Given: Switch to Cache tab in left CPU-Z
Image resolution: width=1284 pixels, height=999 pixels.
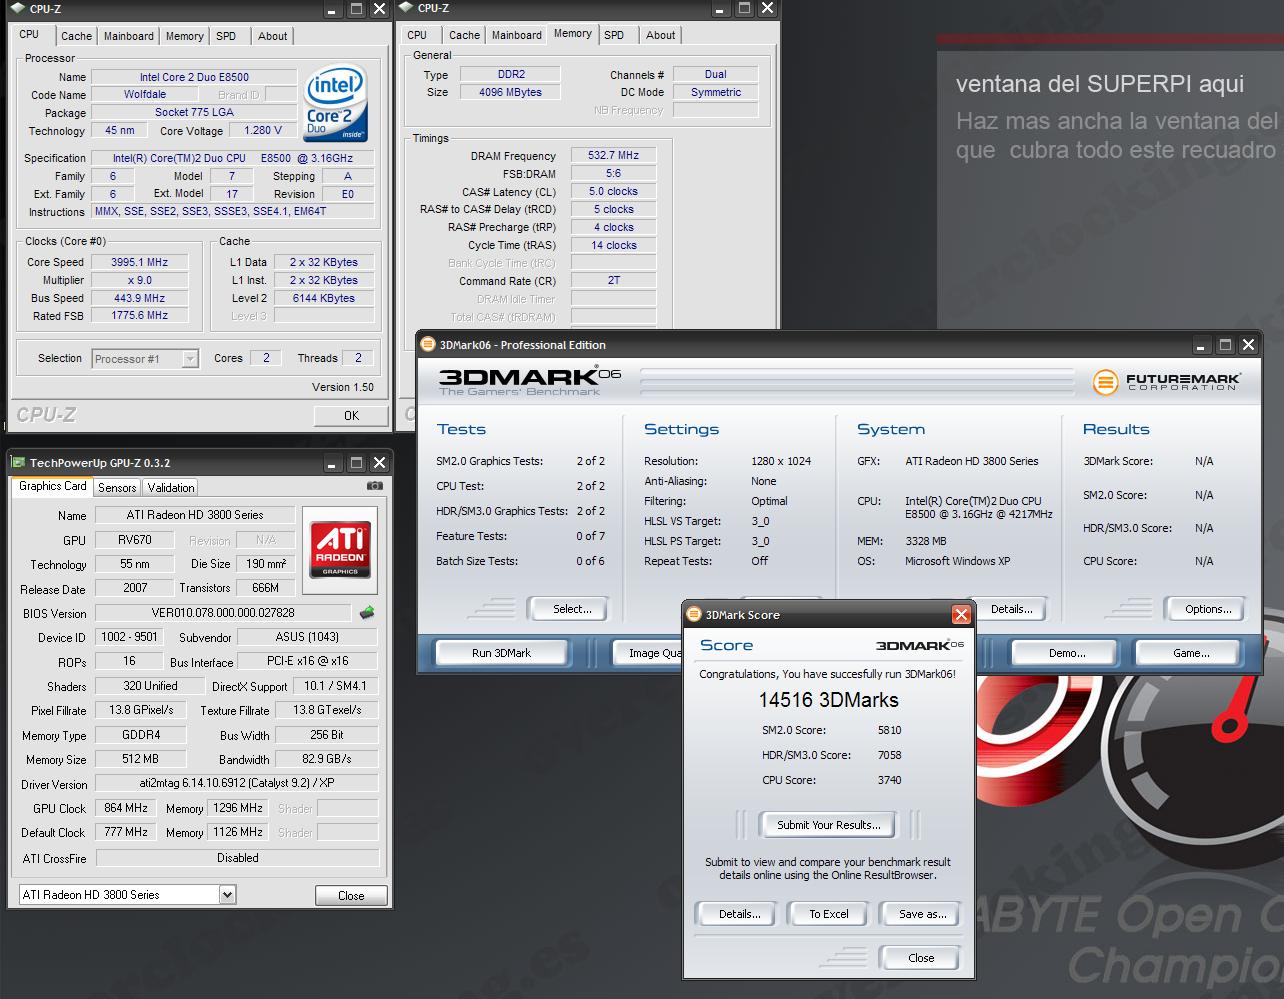Looking at the screenshot, I should (x=76, y=36).
